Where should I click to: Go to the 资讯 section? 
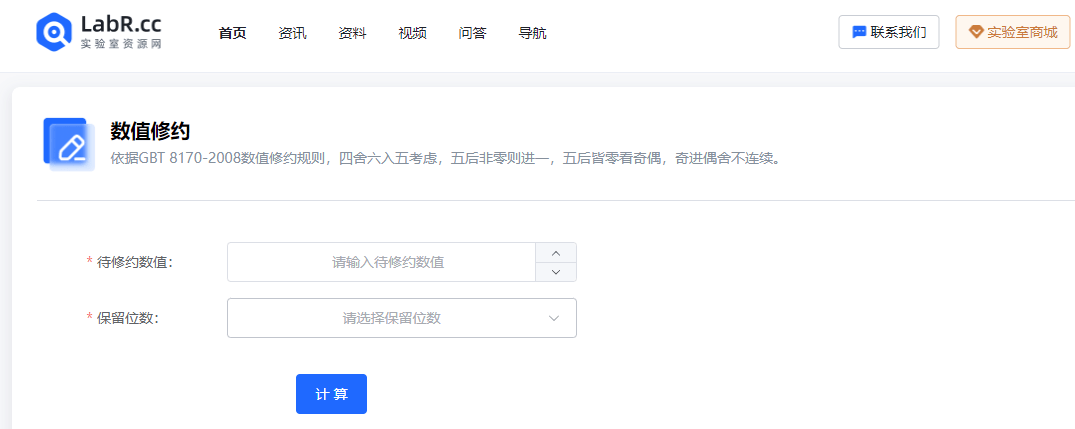tap(293, 33)
